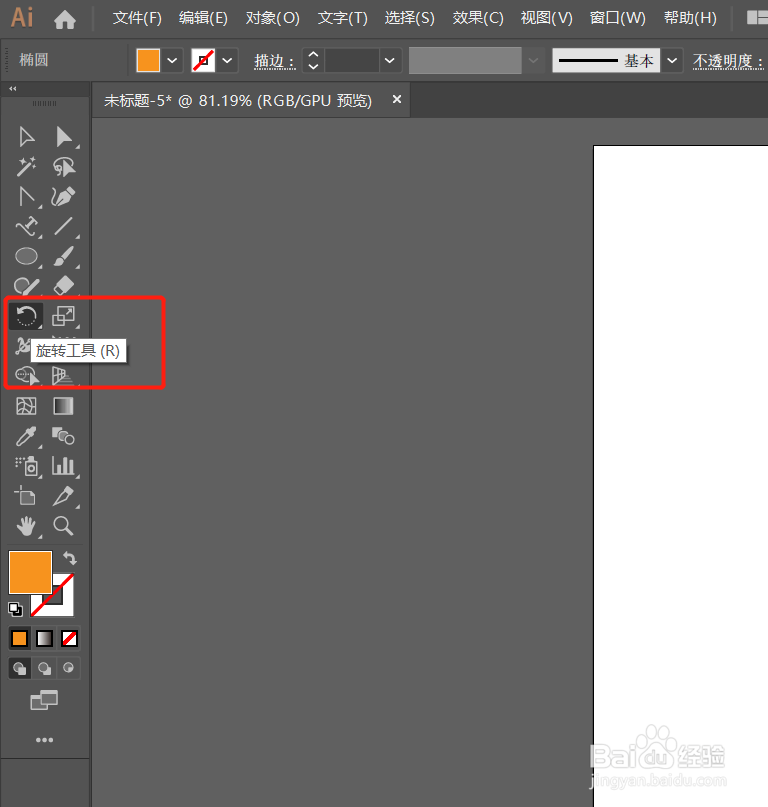Activate the Hand tool
Screen dimensions: 768x807
tap(26, 526)
